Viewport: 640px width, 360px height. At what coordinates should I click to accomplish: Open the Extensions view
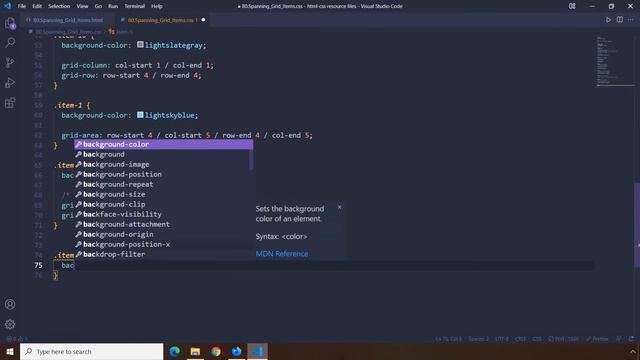(x=10, y=102)
